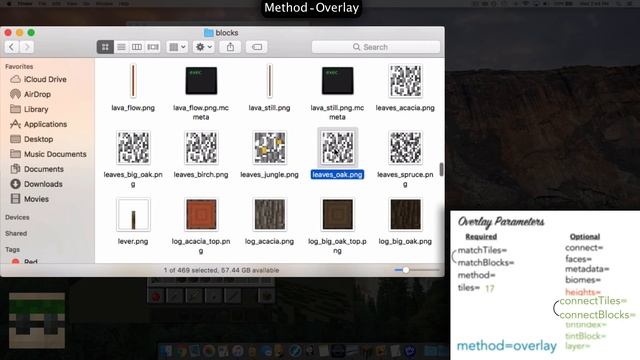Go back with the Finder back arrow

(12, 47)
